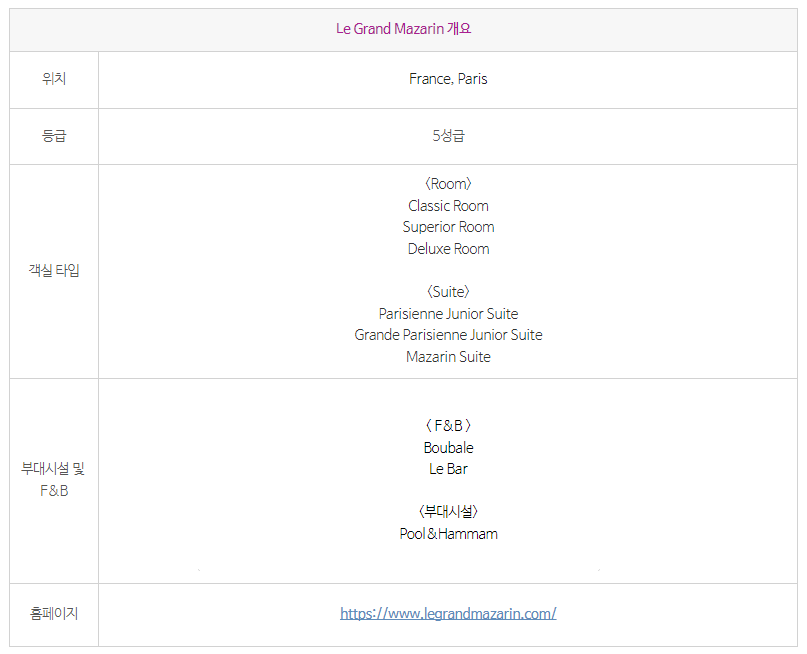Select 'Pool&Hammam' text

click(x=448, y=534)
